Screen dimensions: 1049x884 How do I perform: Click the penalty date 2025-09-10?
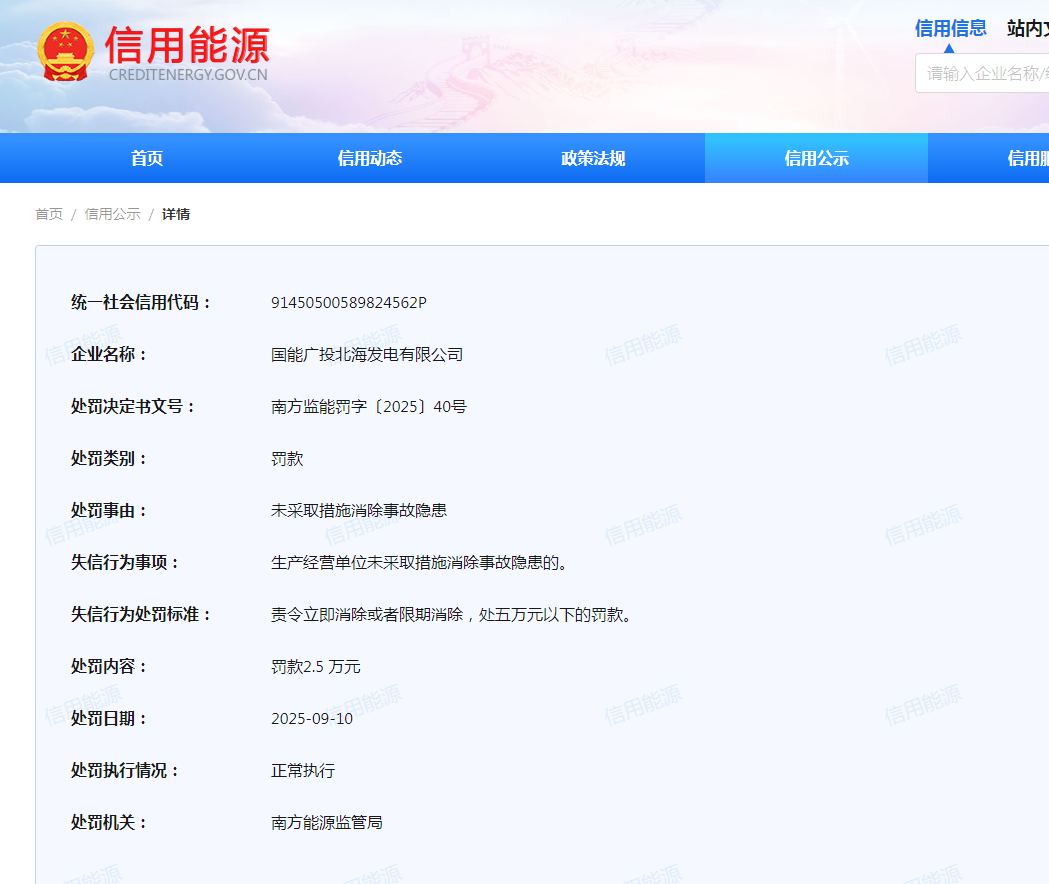pyautogui.click(x=311, y=719)
